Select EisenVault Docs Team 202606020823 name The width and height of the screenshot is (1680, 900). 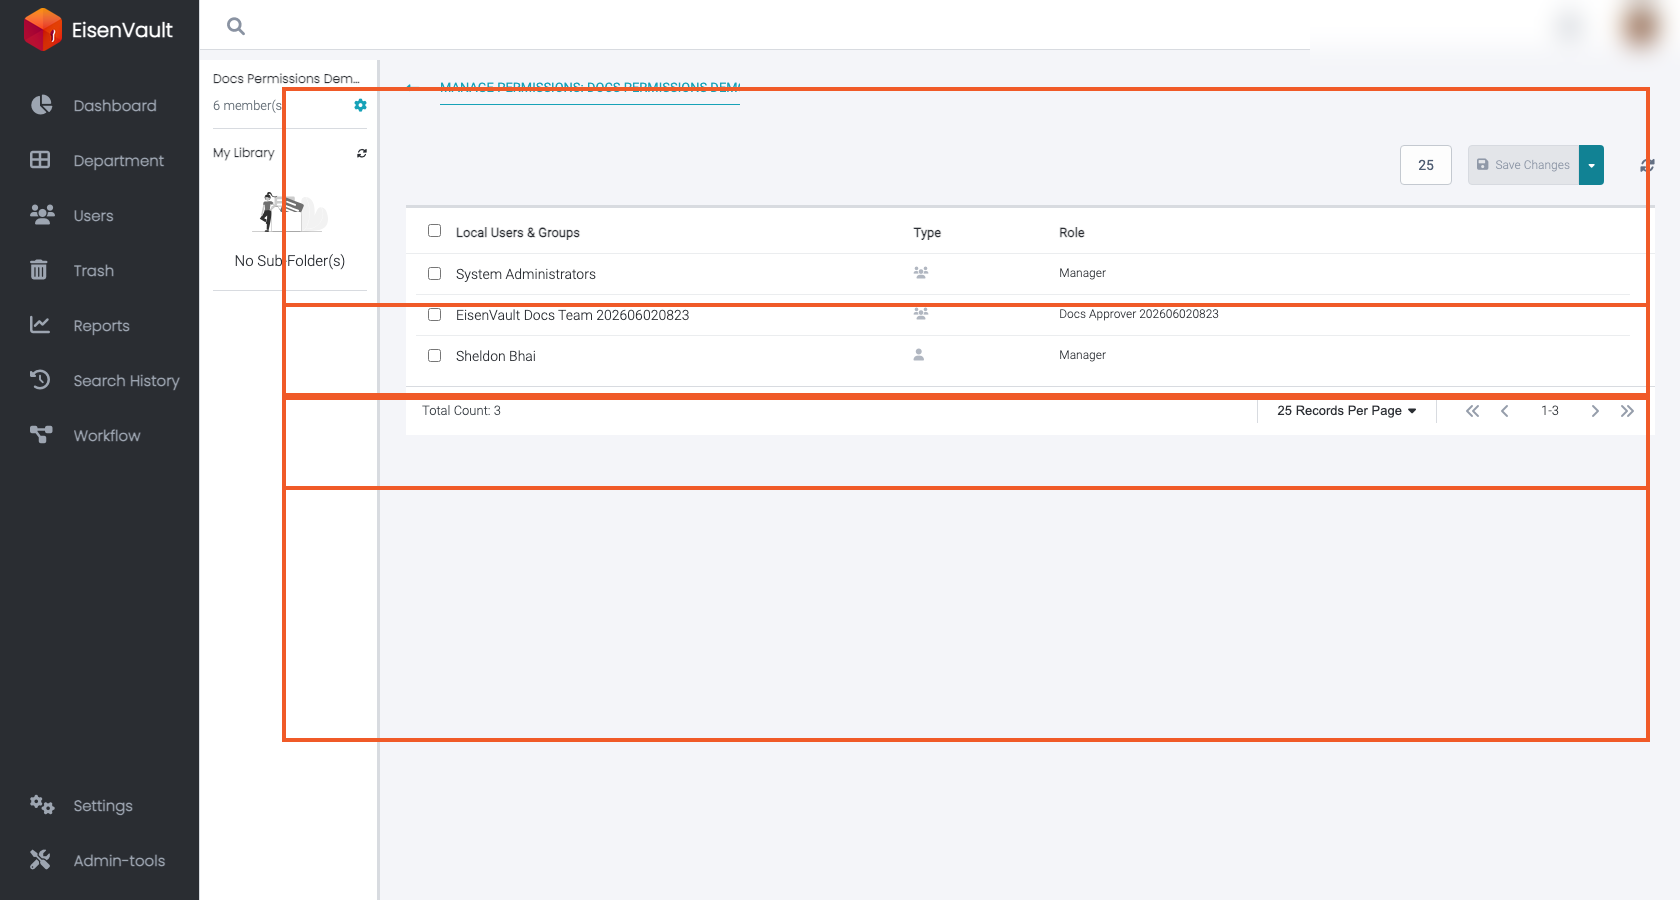click(572, 315)
